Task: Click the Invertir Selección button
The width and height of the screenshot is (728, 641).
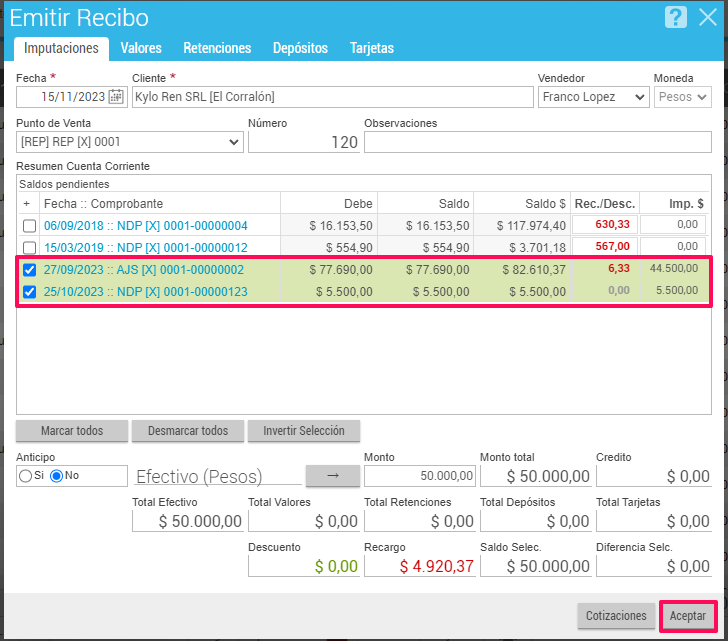Action: click(304, 431)
